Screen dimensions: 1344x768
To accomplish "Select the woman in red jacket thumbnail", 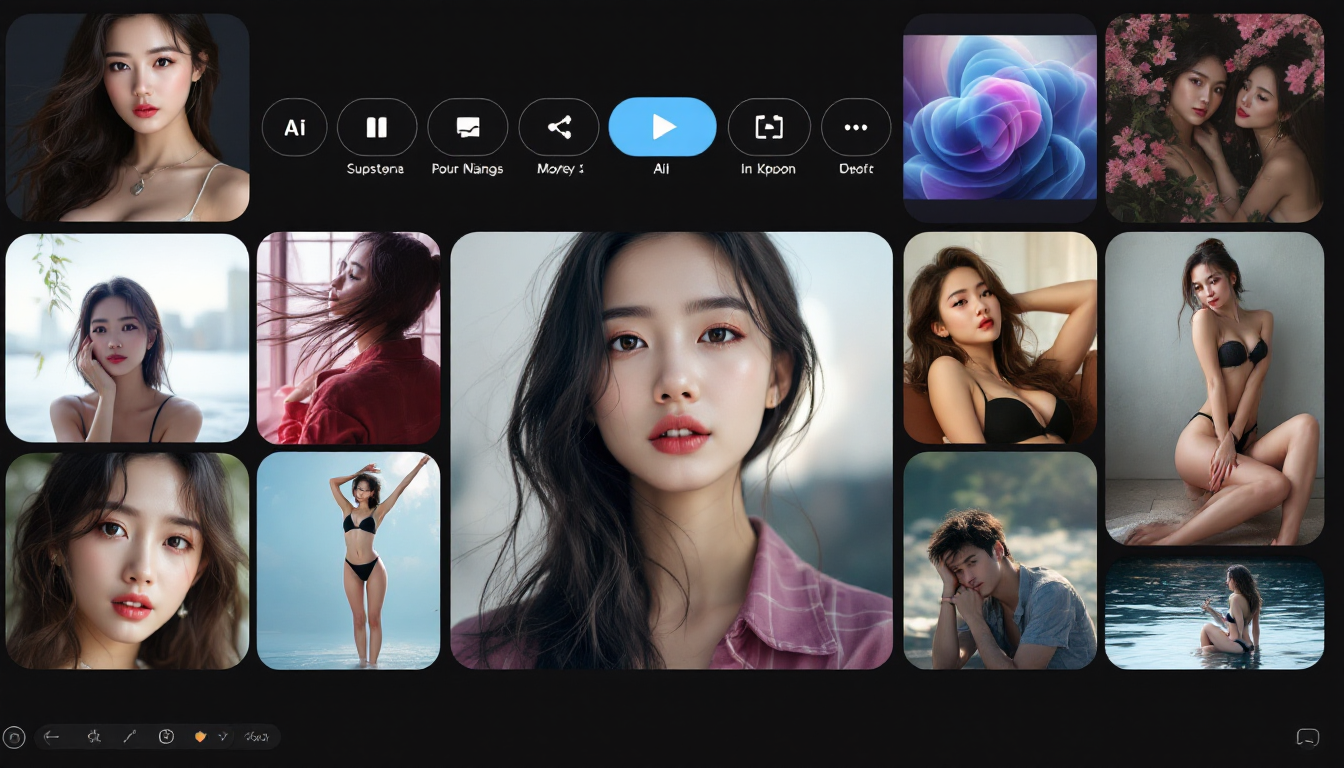I will (x=348, y=338).
